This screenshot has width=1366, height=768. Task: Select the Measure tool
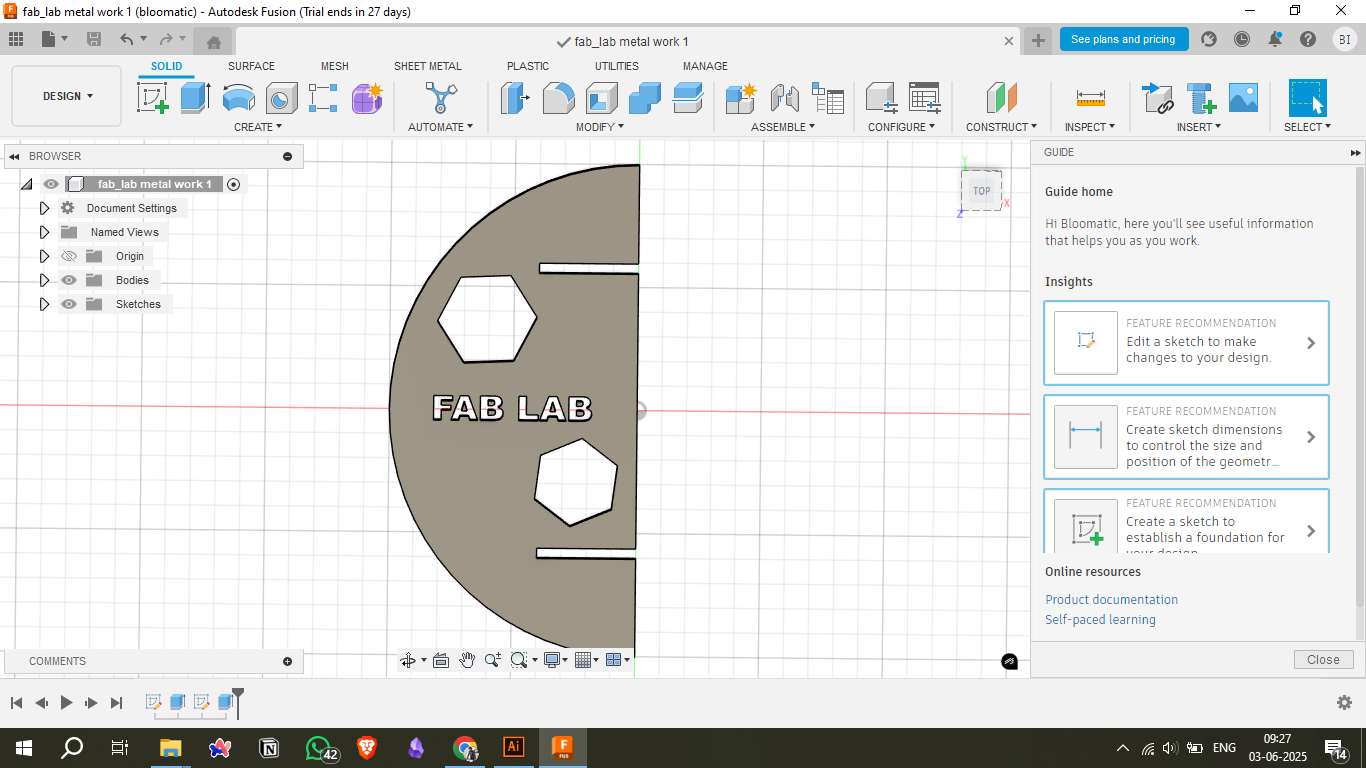[x=1090, y=98]
